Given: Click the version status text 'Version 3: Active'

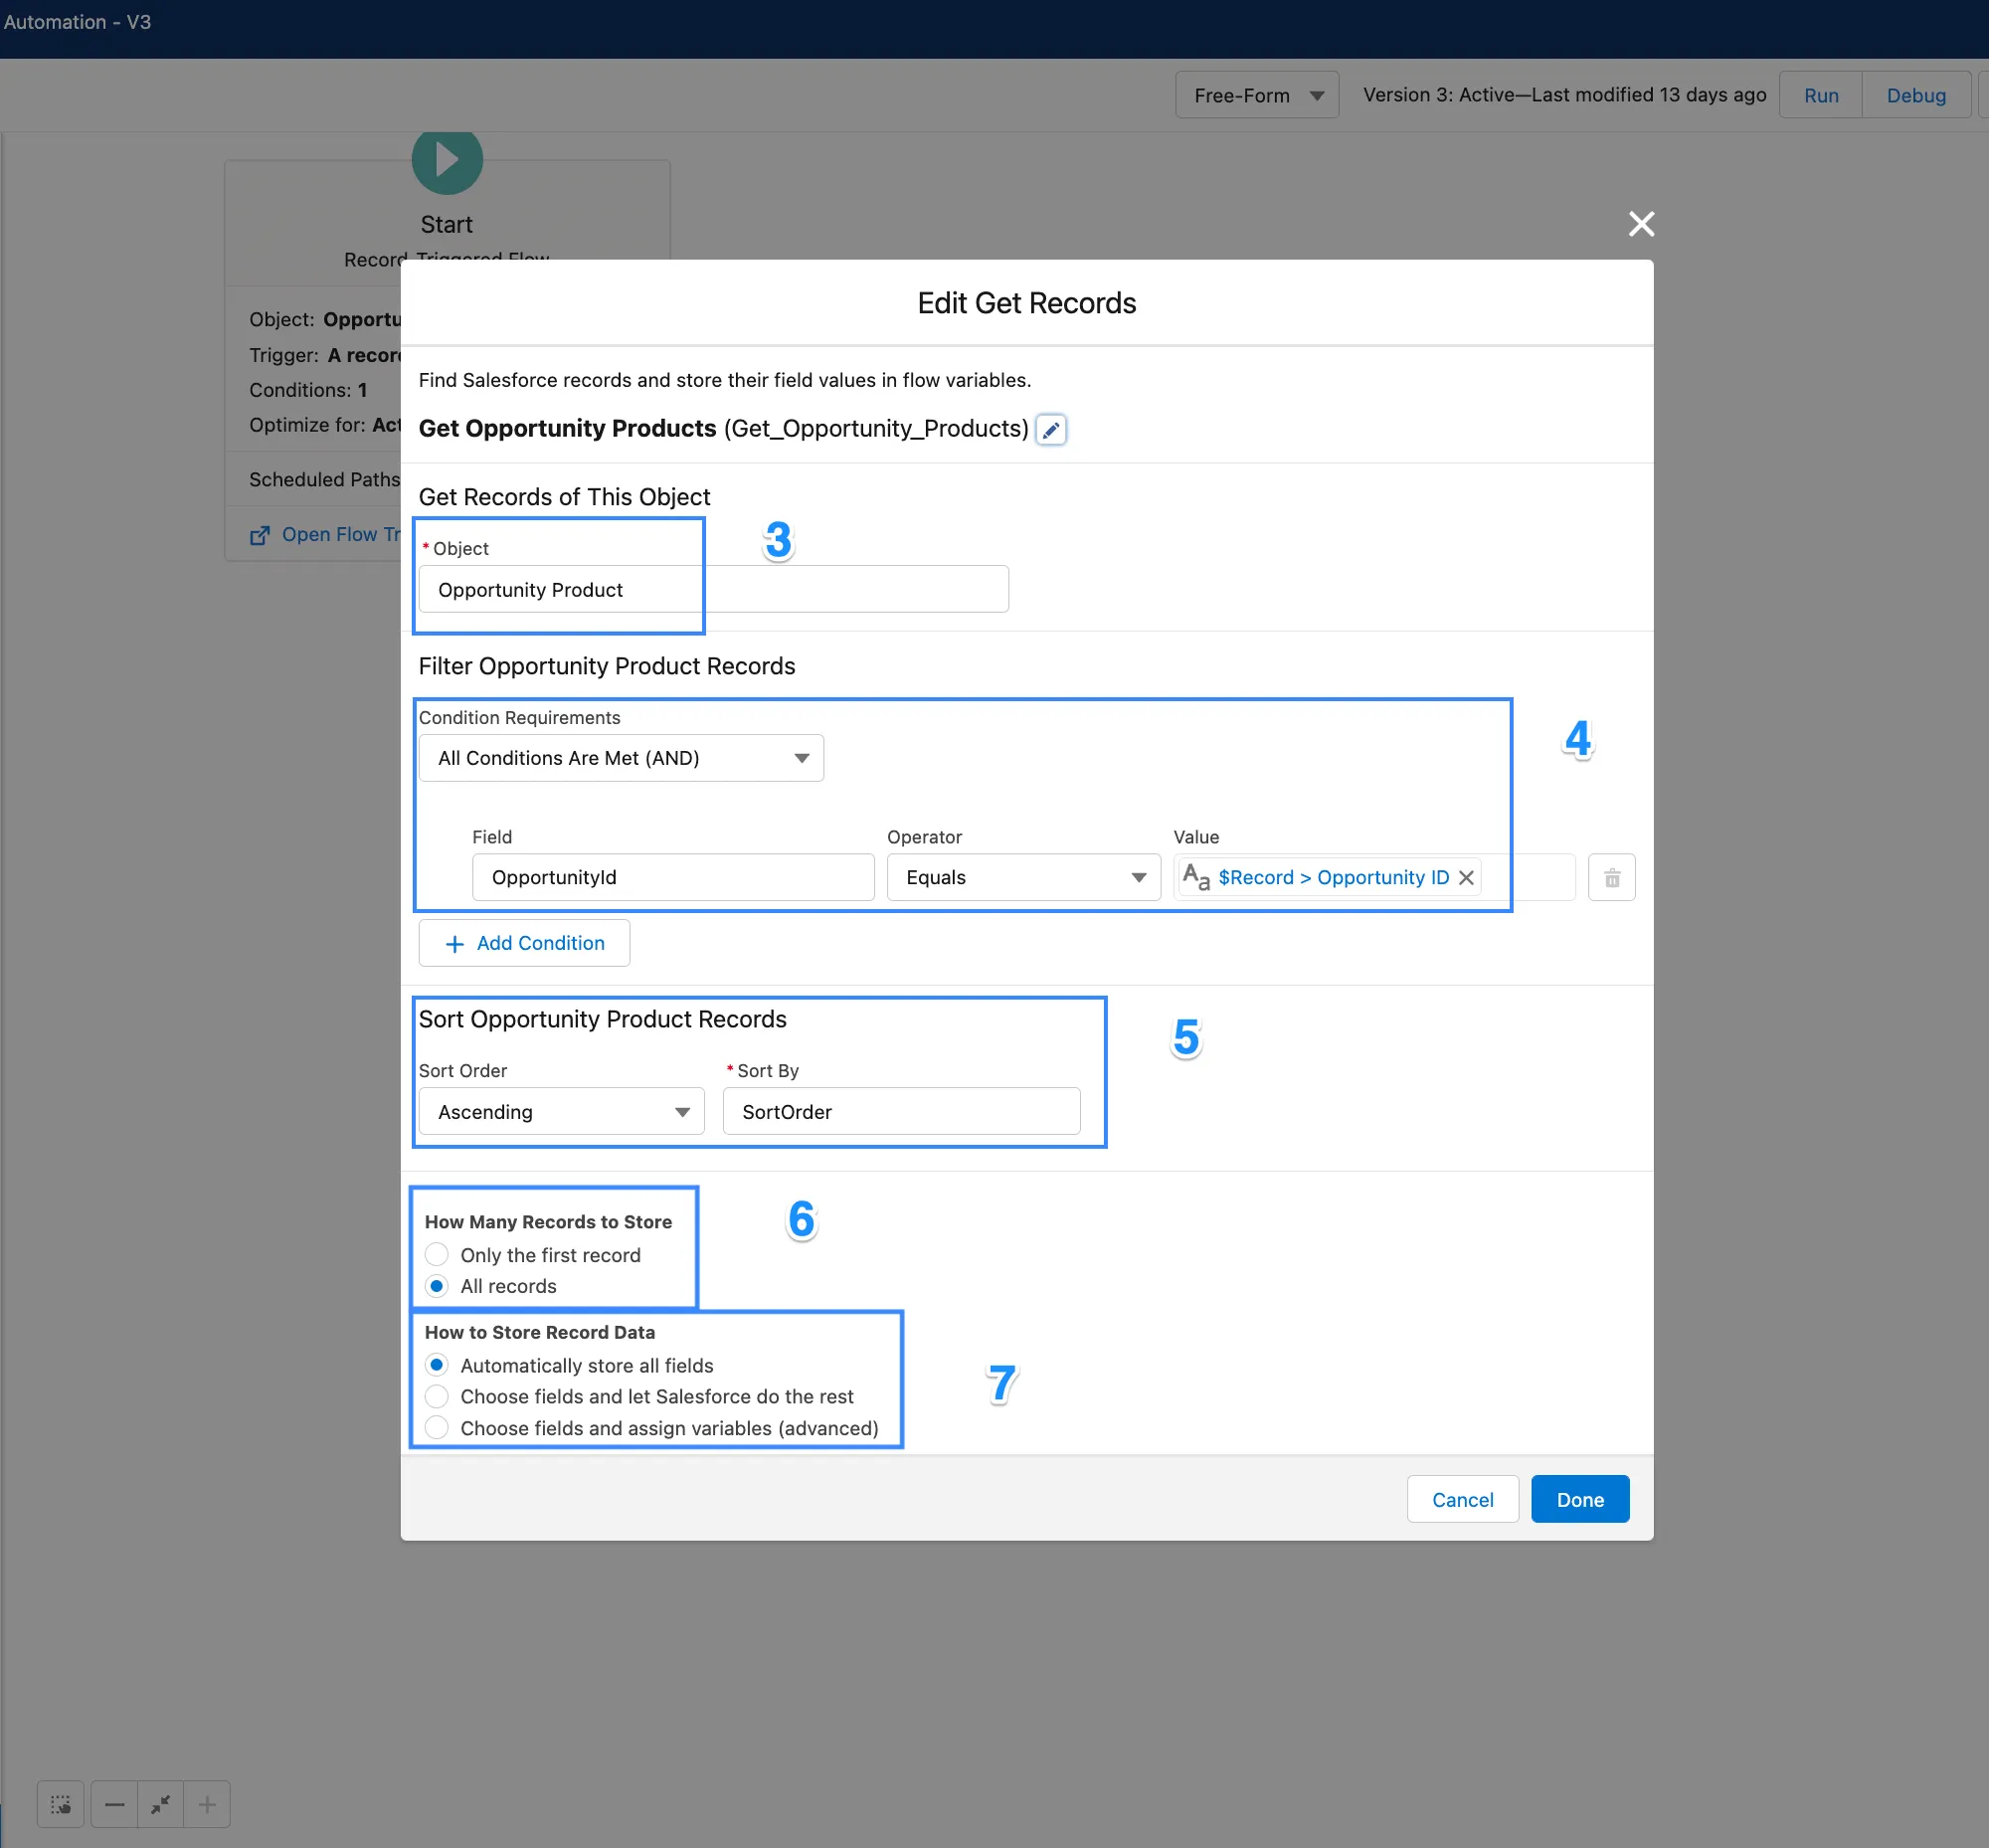Looking at the screenshot, I should click(x=1438, y=95).
